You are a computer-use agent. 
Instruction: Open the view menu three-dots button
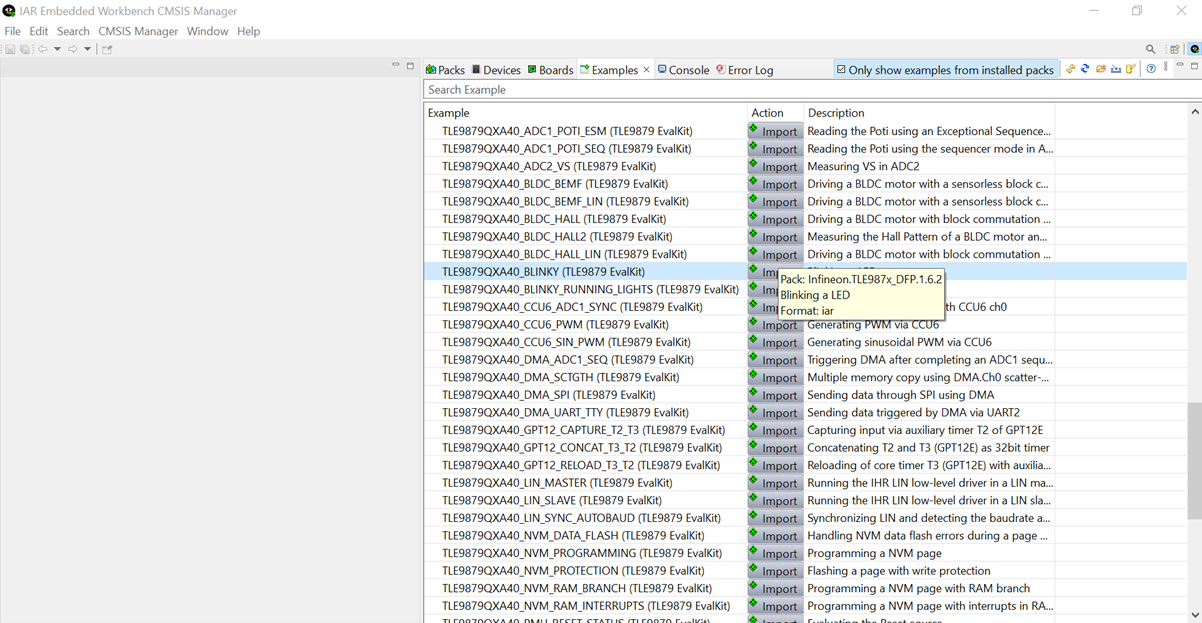pos(1166,68)
